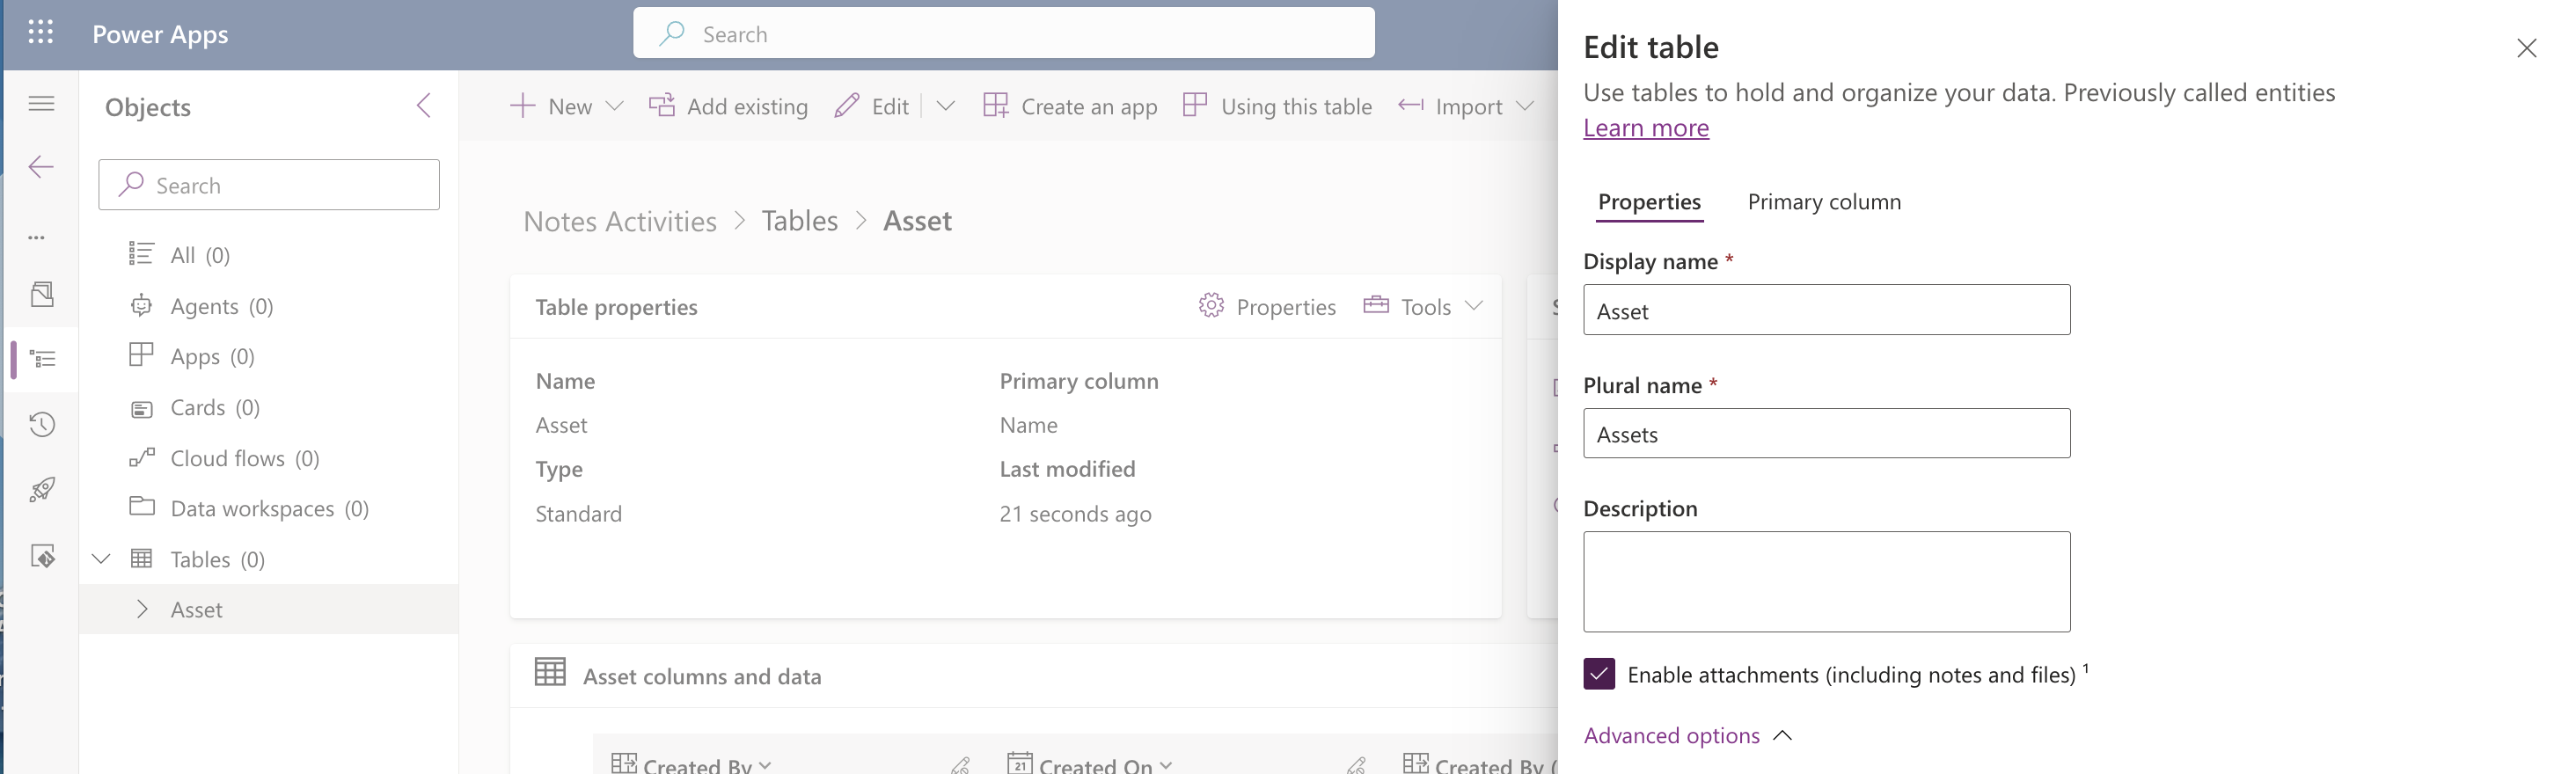Click the Display name field containing Asset

(1826, 310)
